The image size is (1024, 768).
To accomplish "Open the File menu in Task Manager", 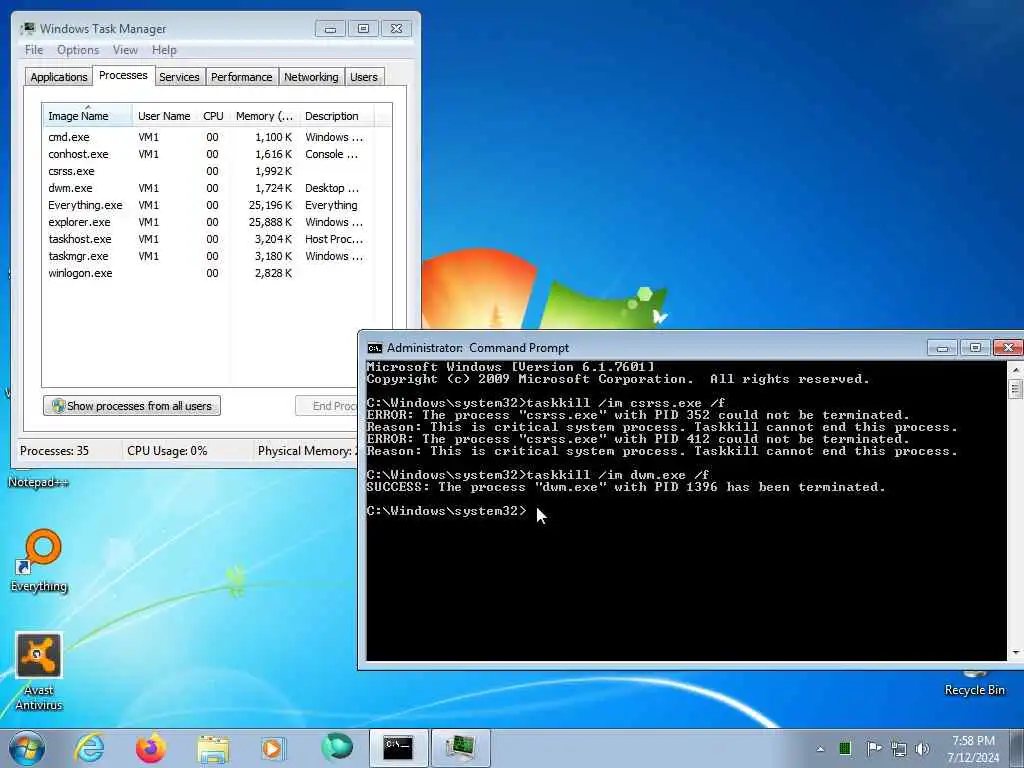I will 34,50.
